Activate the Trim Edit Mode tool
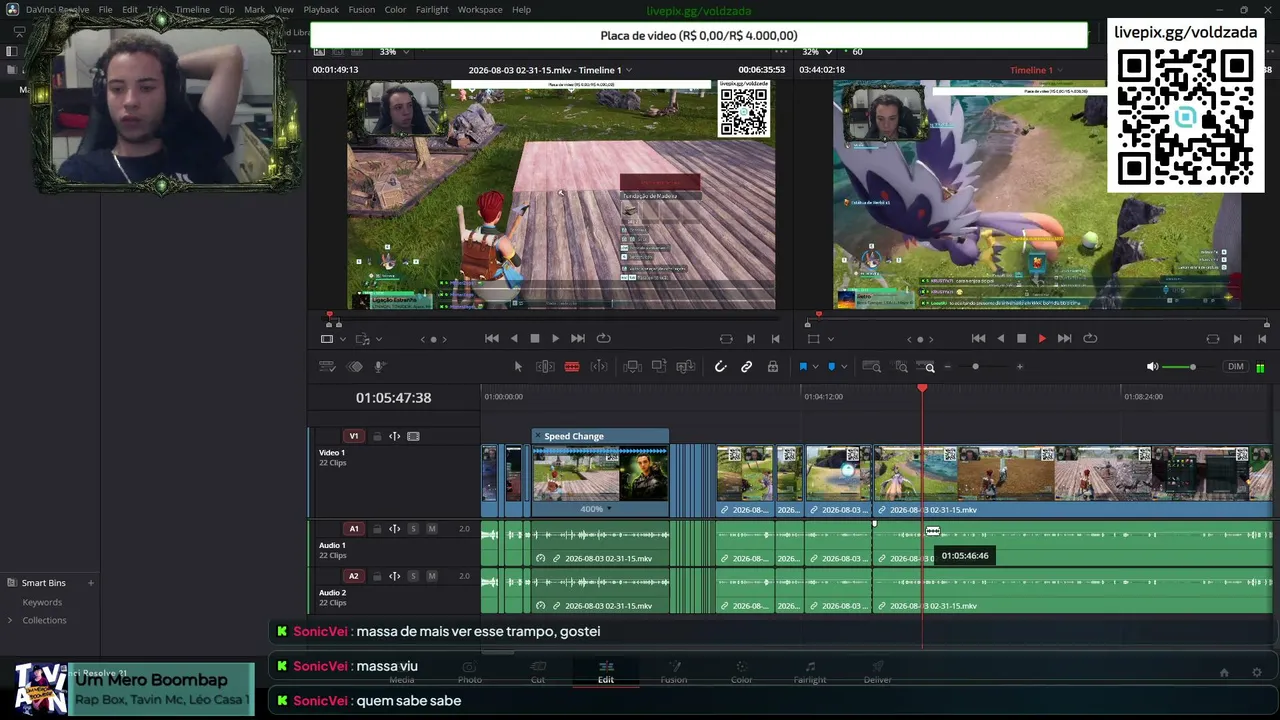1280x720 pixels. point(545,367)
